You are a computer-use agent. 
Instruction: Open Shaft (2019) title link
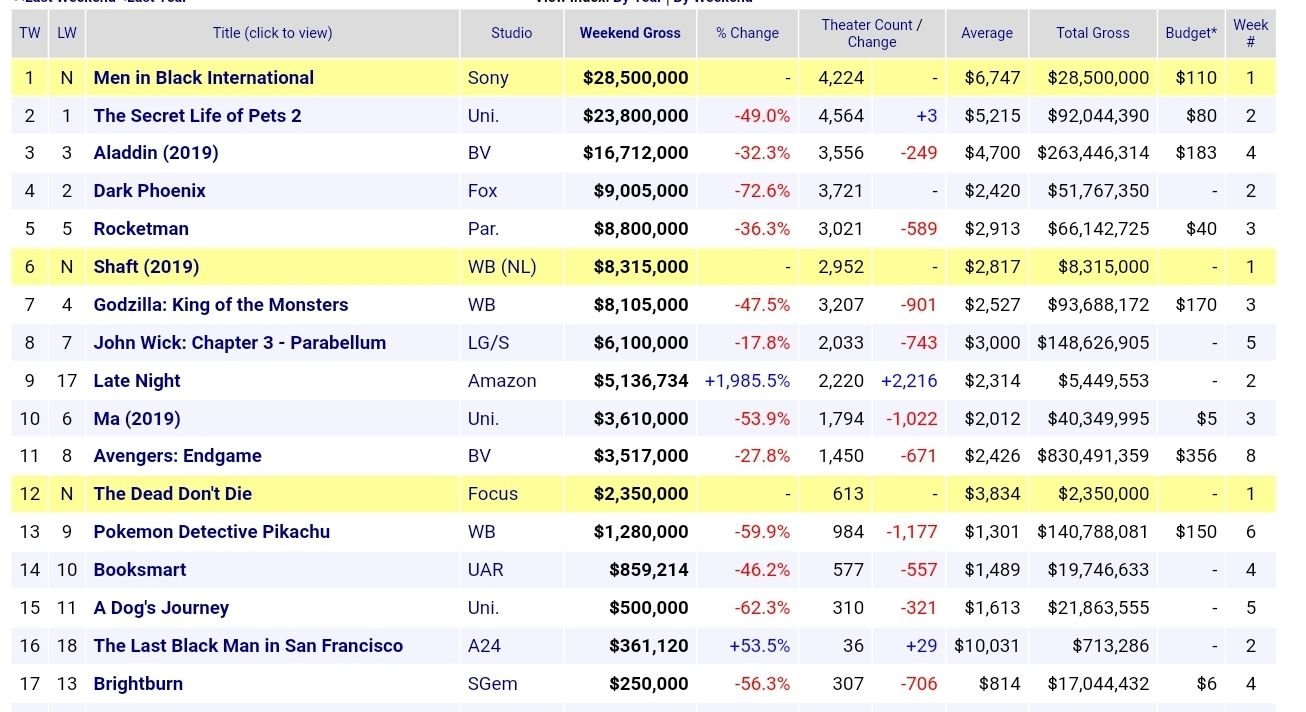tap(146, 267)
